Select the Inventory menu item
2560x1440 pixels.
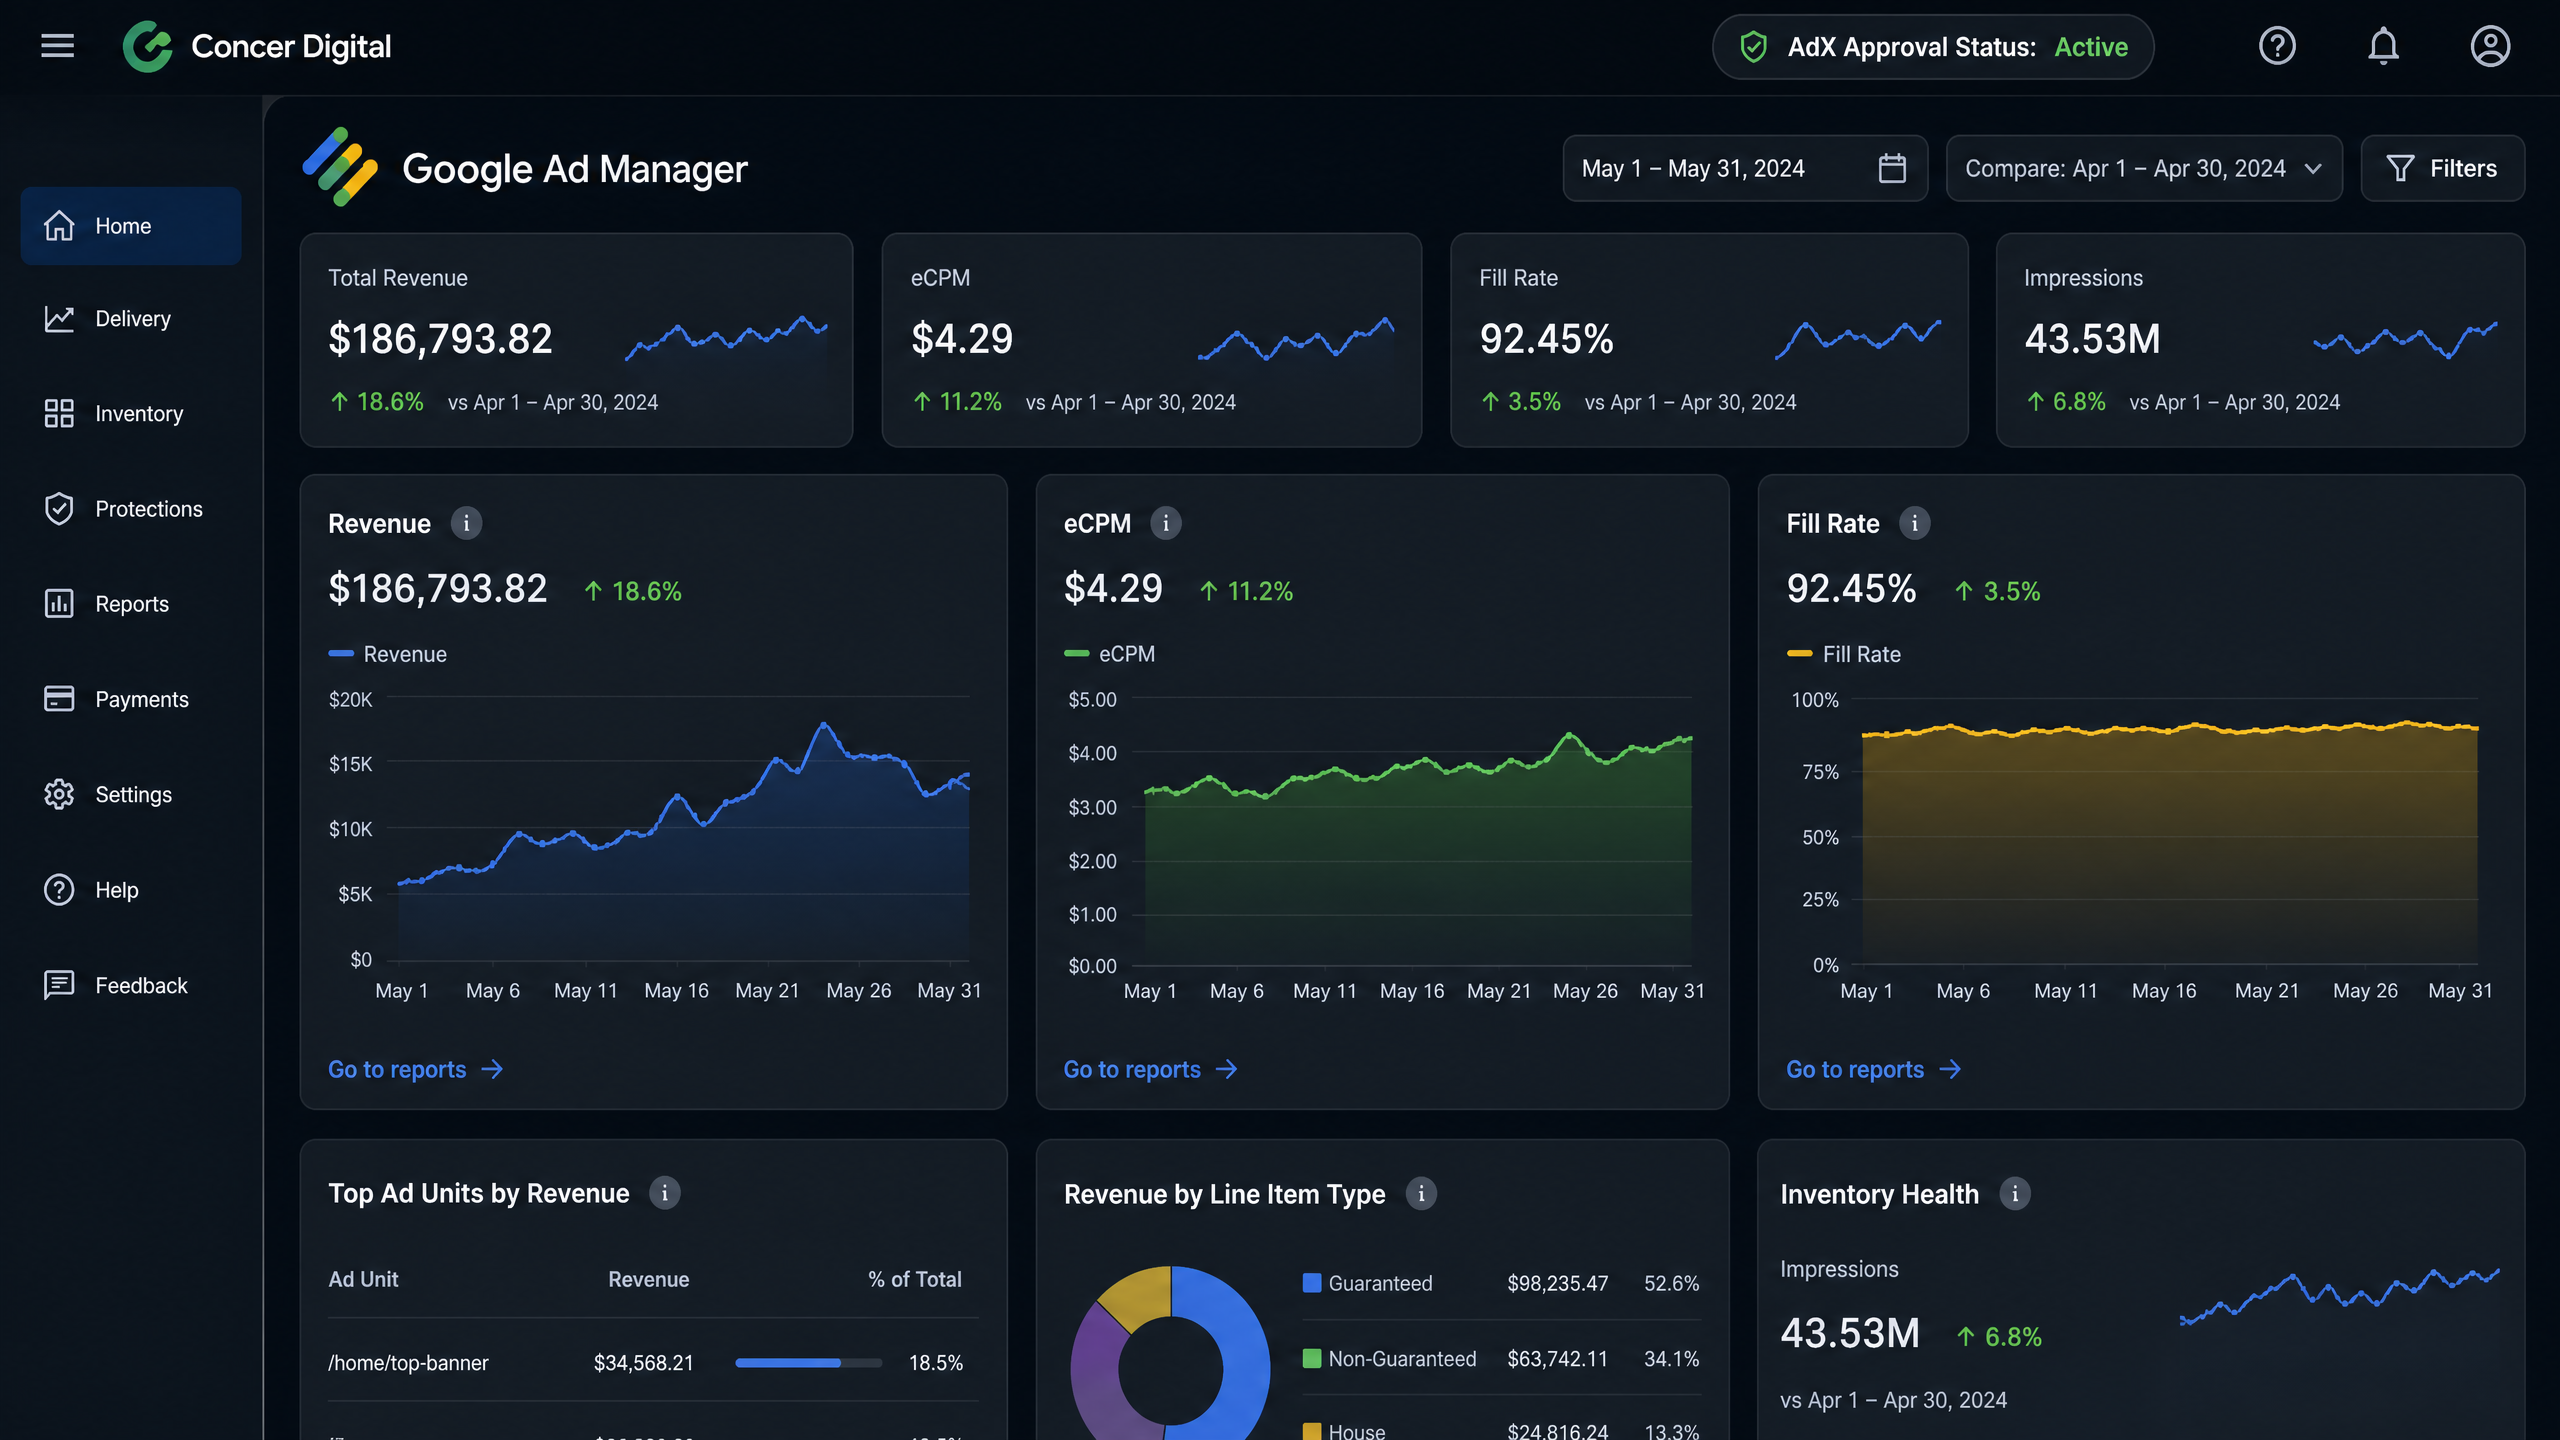coord(131,413)
